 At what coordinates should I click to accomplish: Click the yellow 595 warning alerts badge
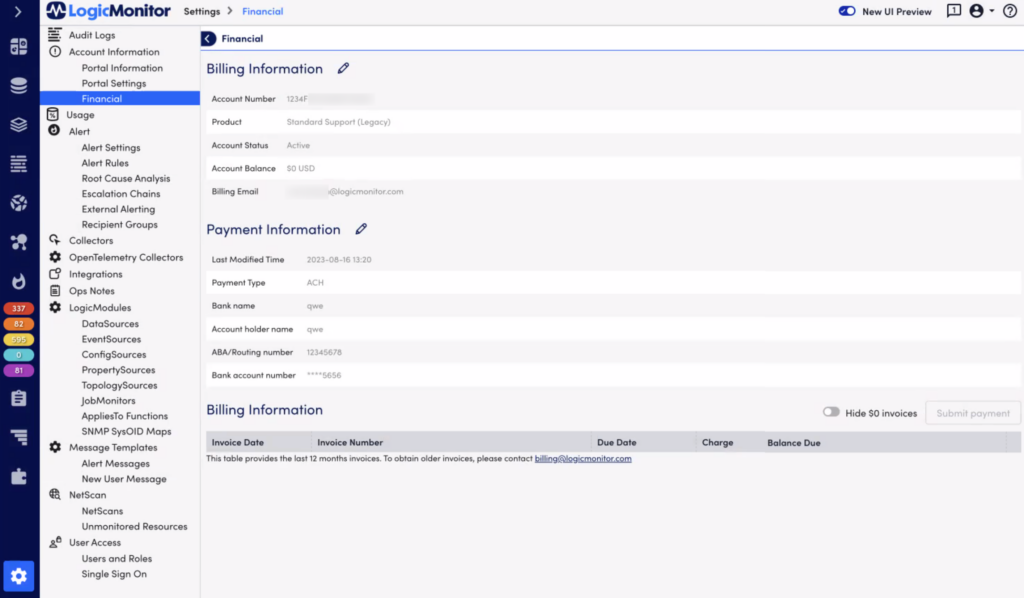click(x=18, y=339)
